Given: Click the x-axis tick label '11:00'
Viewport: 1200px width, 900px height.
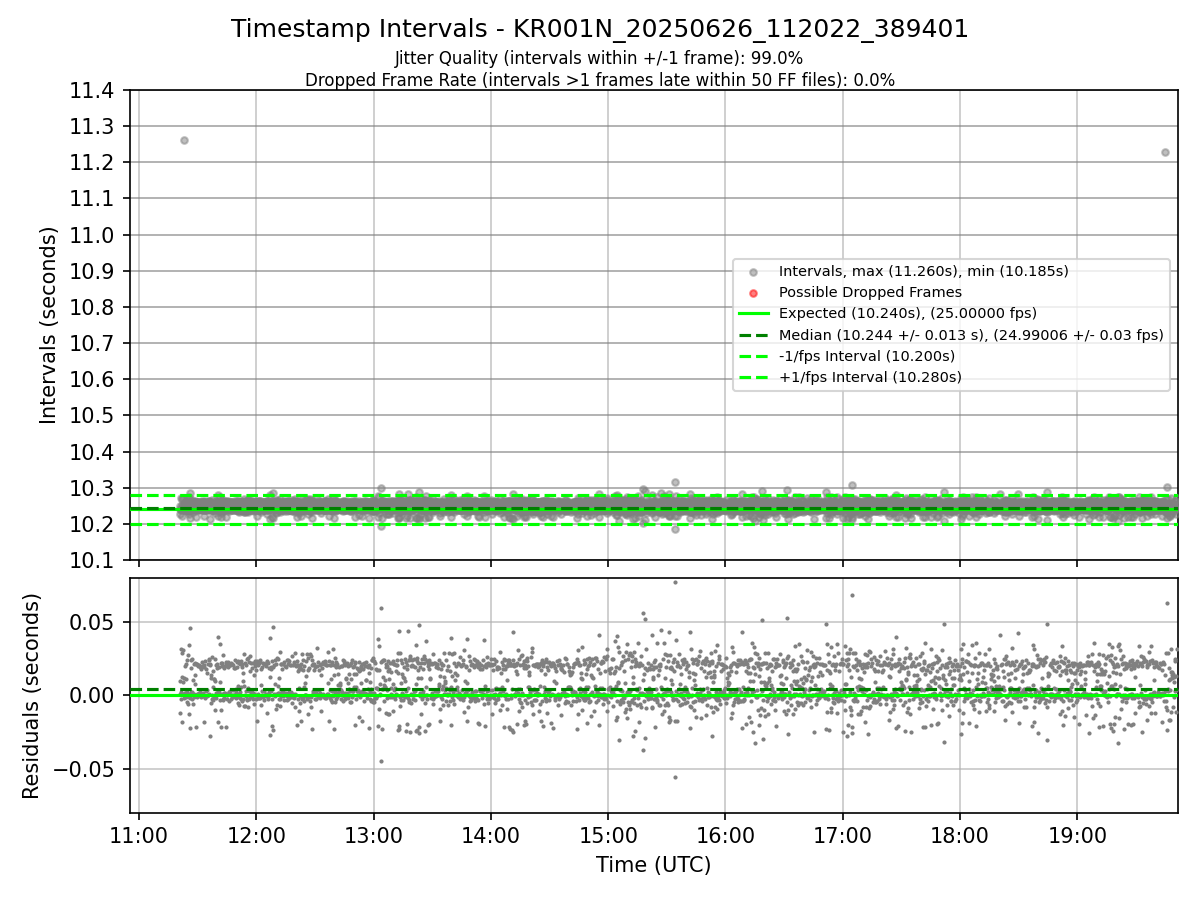Looking at the screenshot, I should (138, 835).
